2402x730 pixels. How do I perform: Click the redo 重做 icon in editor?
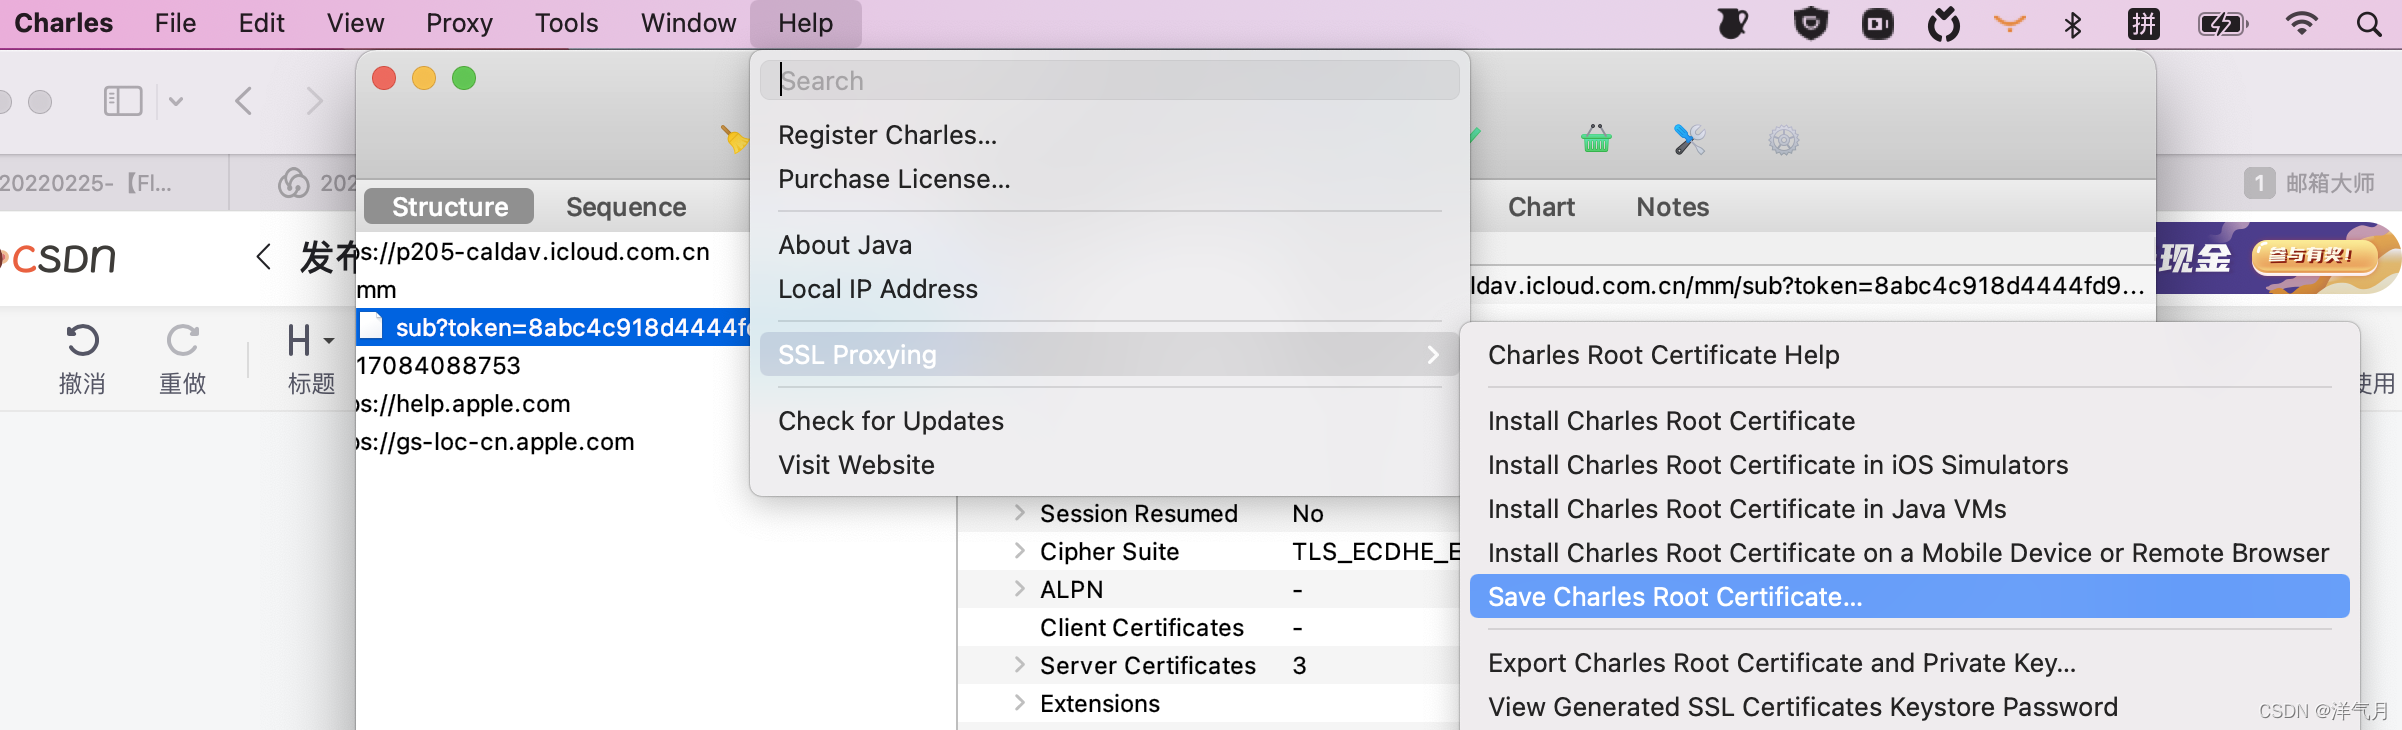[183, 341]
